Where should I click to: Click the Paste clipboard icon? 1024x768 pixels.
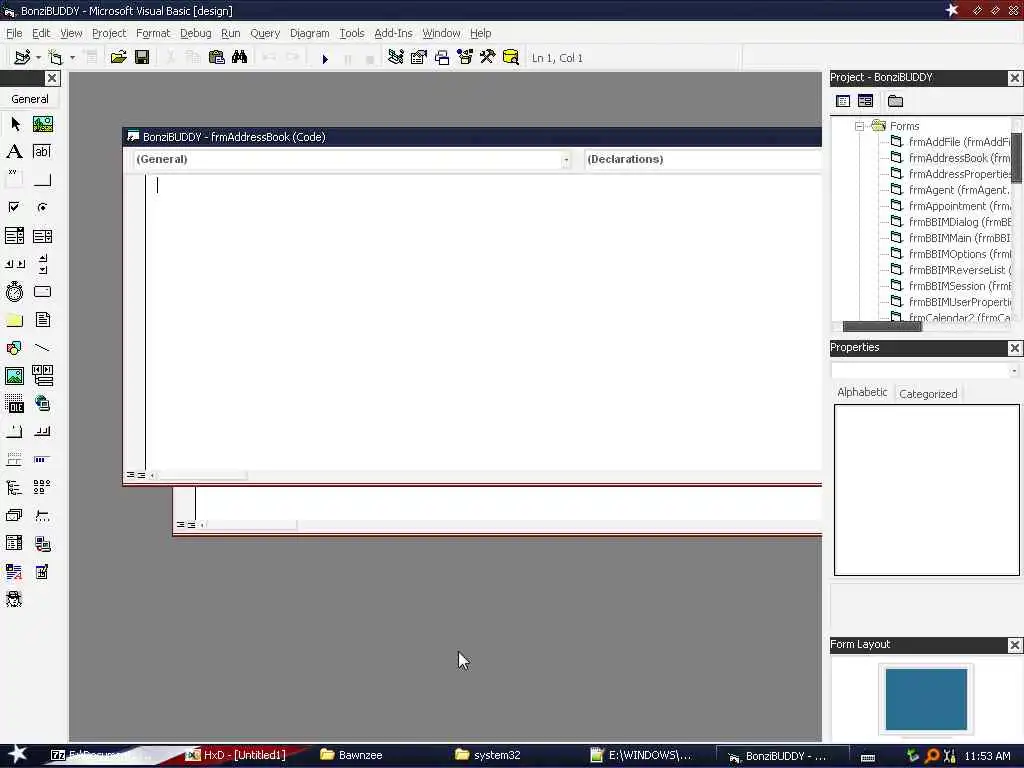pyautogui.click(x=216, y=57)
